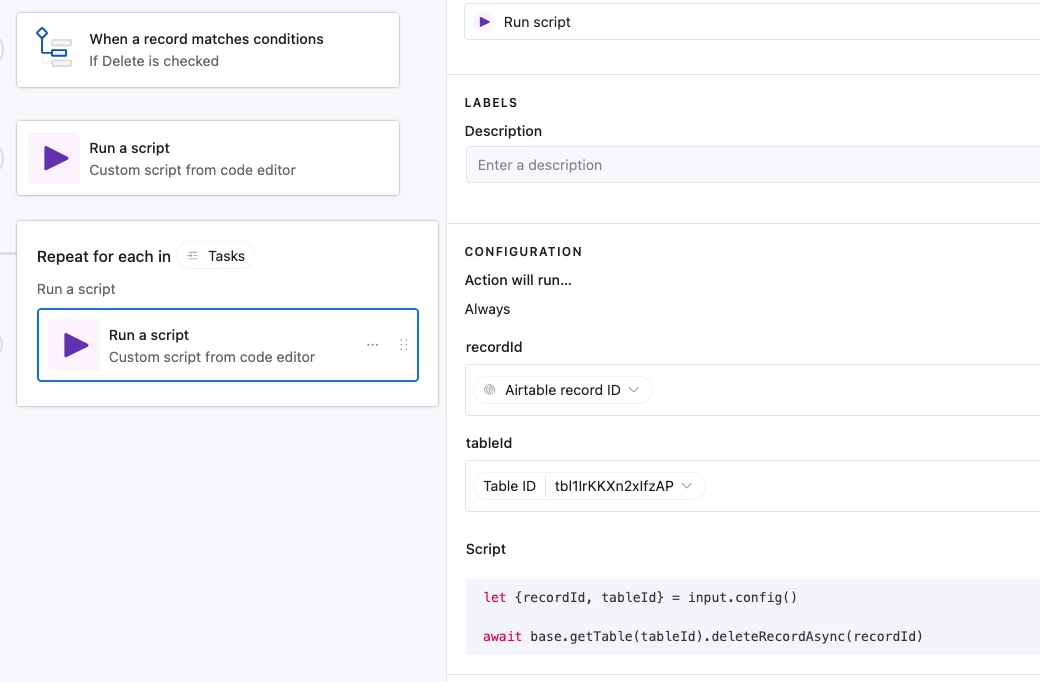1040x682 pixels.
Task: Click the deleteRecordAsync line in Script editor
Action: pyautogui.click(x=702, y=636)
